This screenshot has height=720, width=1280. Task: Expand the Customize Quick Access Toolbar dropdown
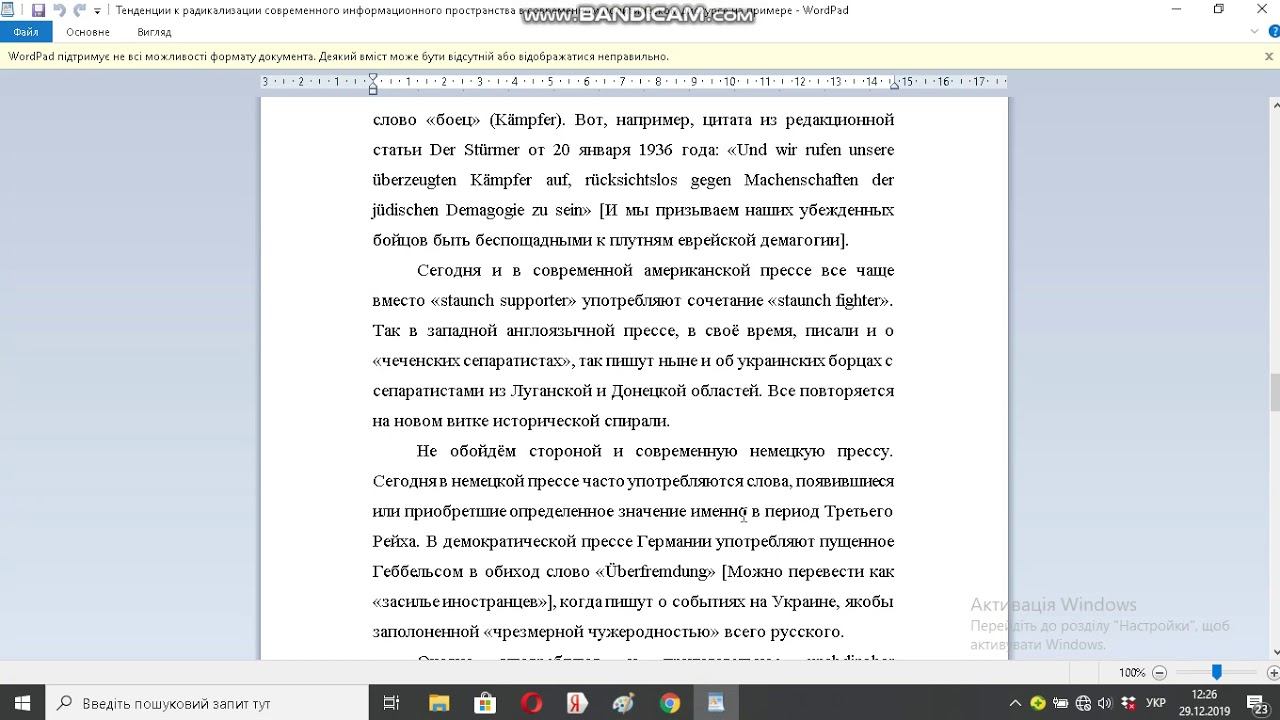97,11
